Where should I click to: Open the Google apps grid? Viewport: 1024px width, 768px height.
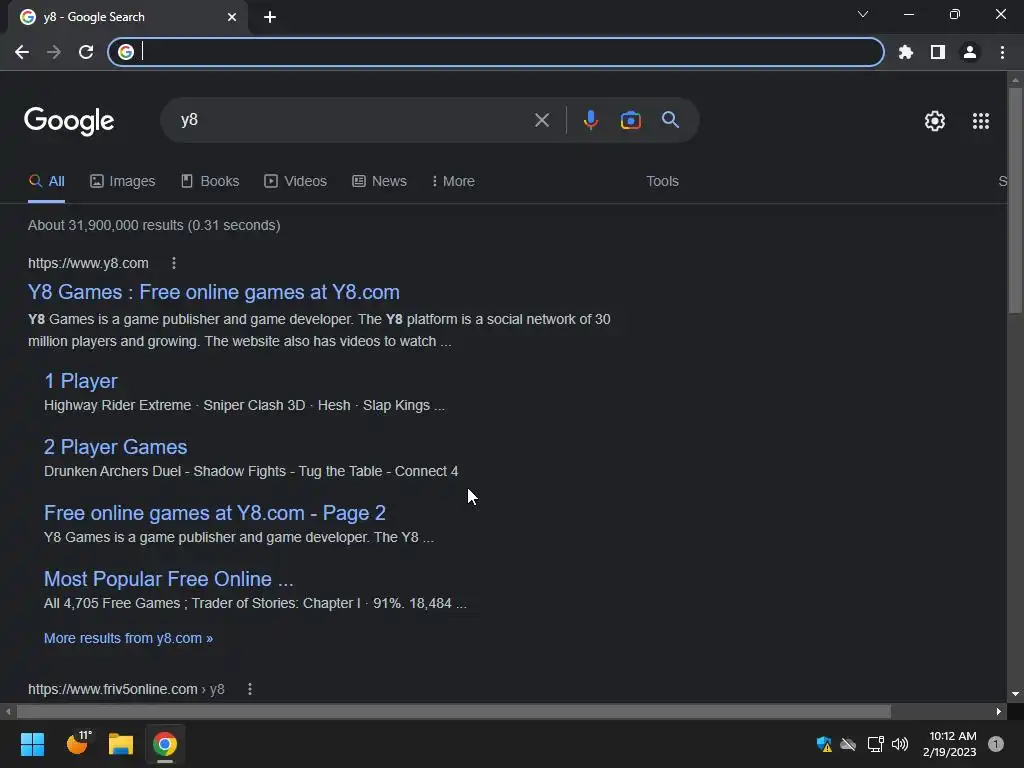pyautogui.click(x=980, y=121)
